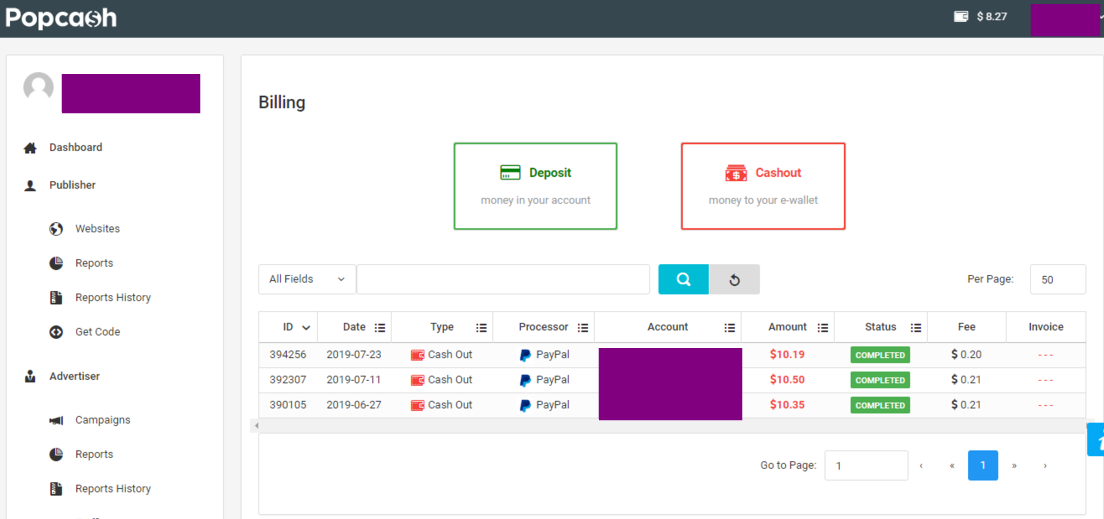
Task: Click the Go to Page input field
Action: tap(865, 465)
